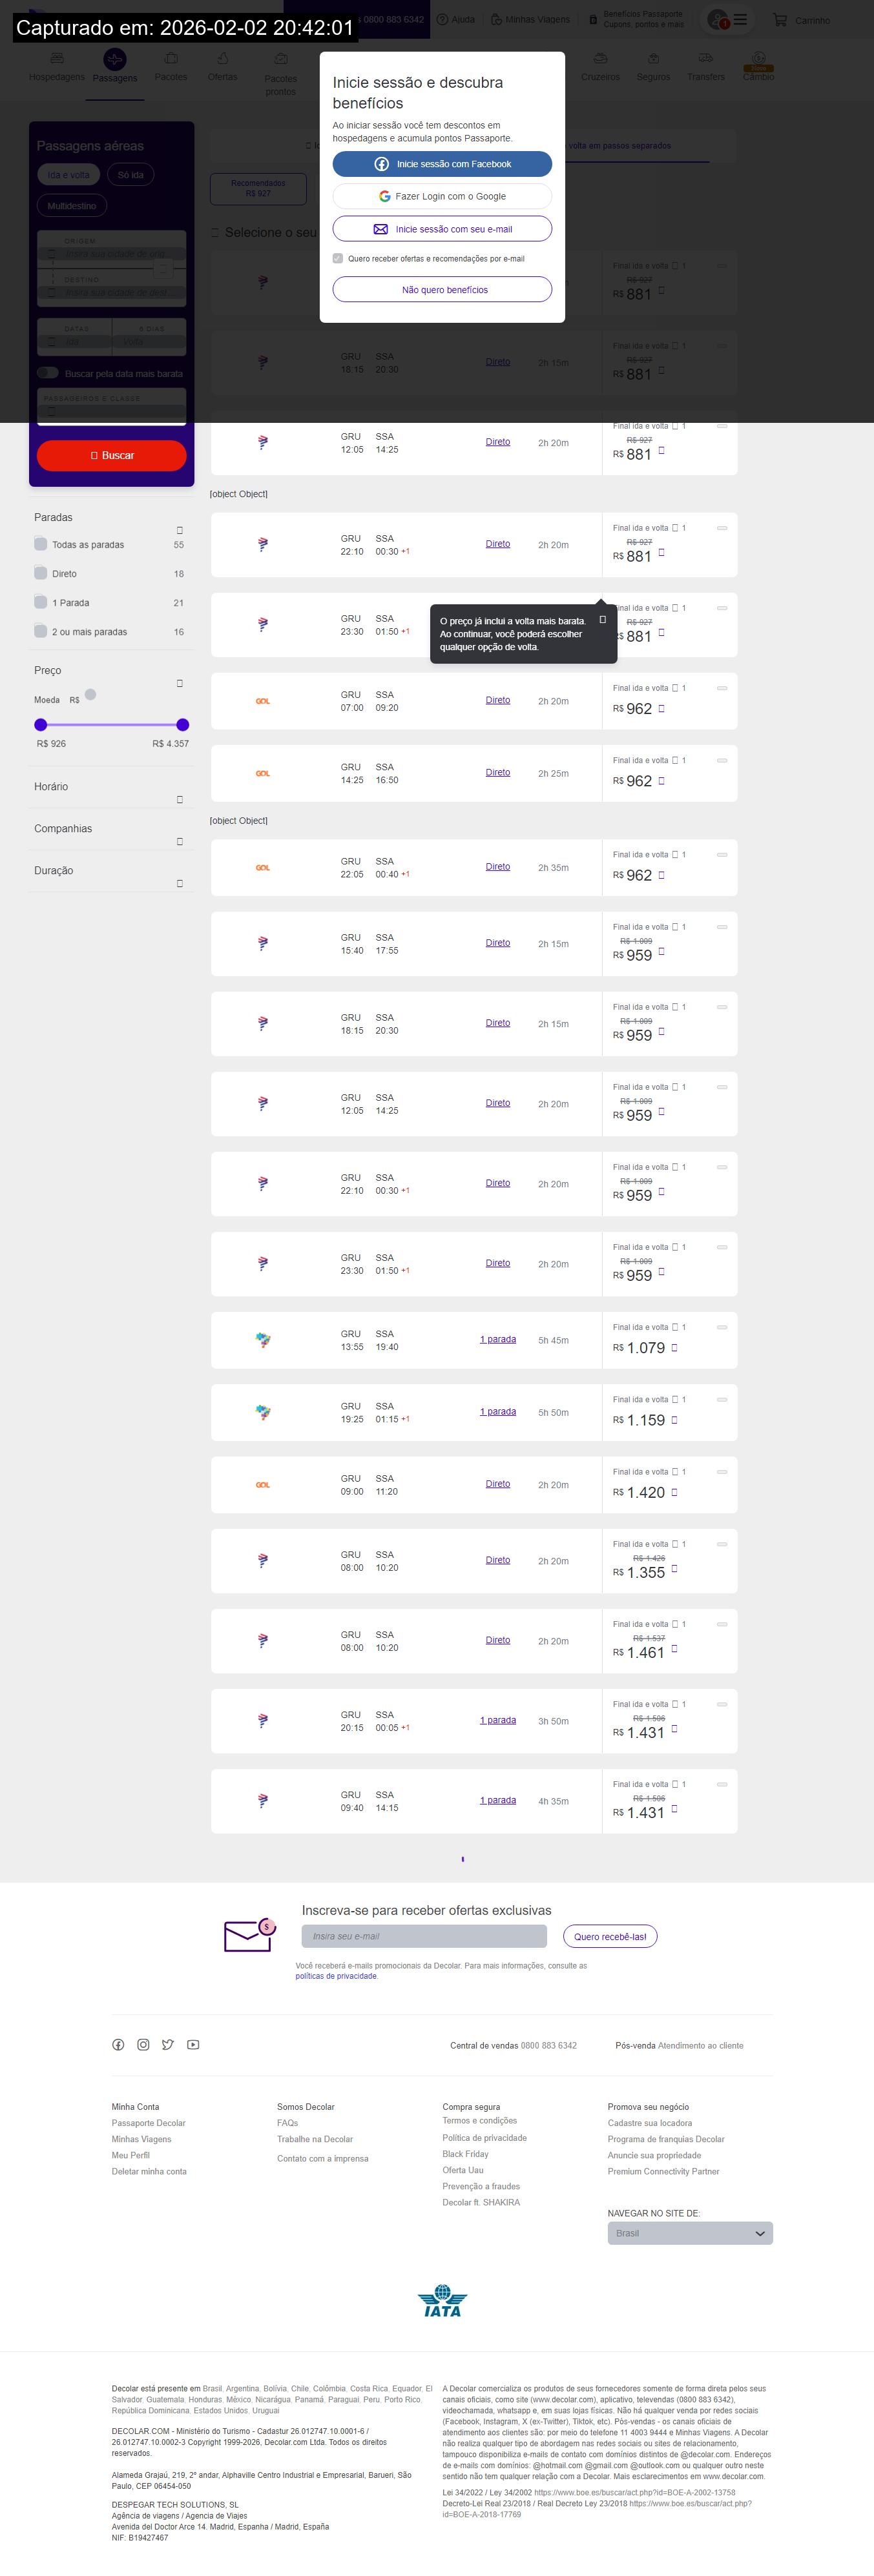Click the Transfers vehicle icon
The height and width of the screenshot is (2576, 874).
click(x=706, y=59)
